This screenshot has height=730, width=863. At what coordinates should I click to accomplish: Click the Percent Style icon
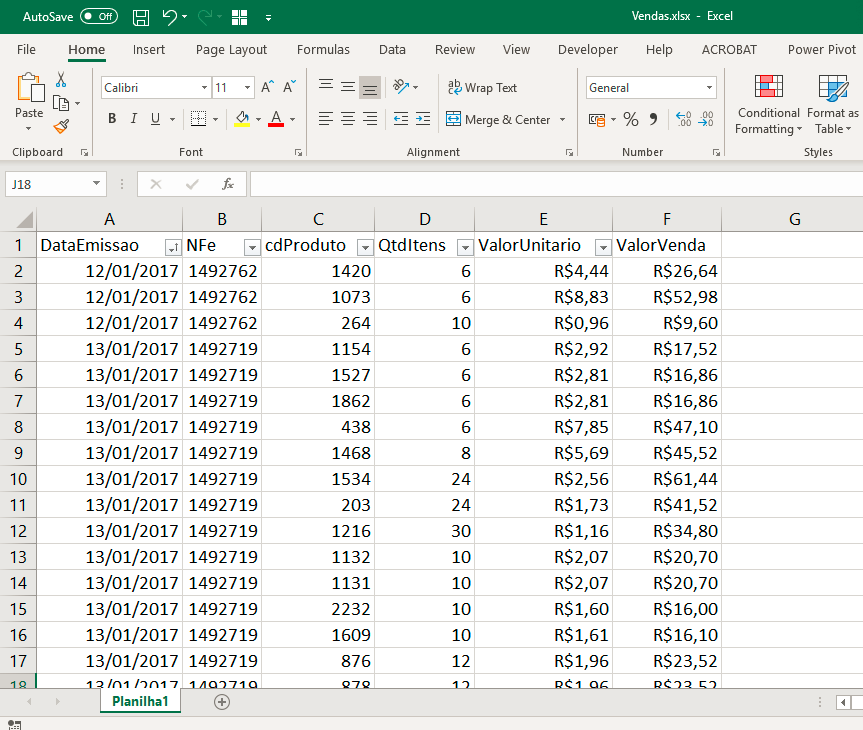[630, 119]
